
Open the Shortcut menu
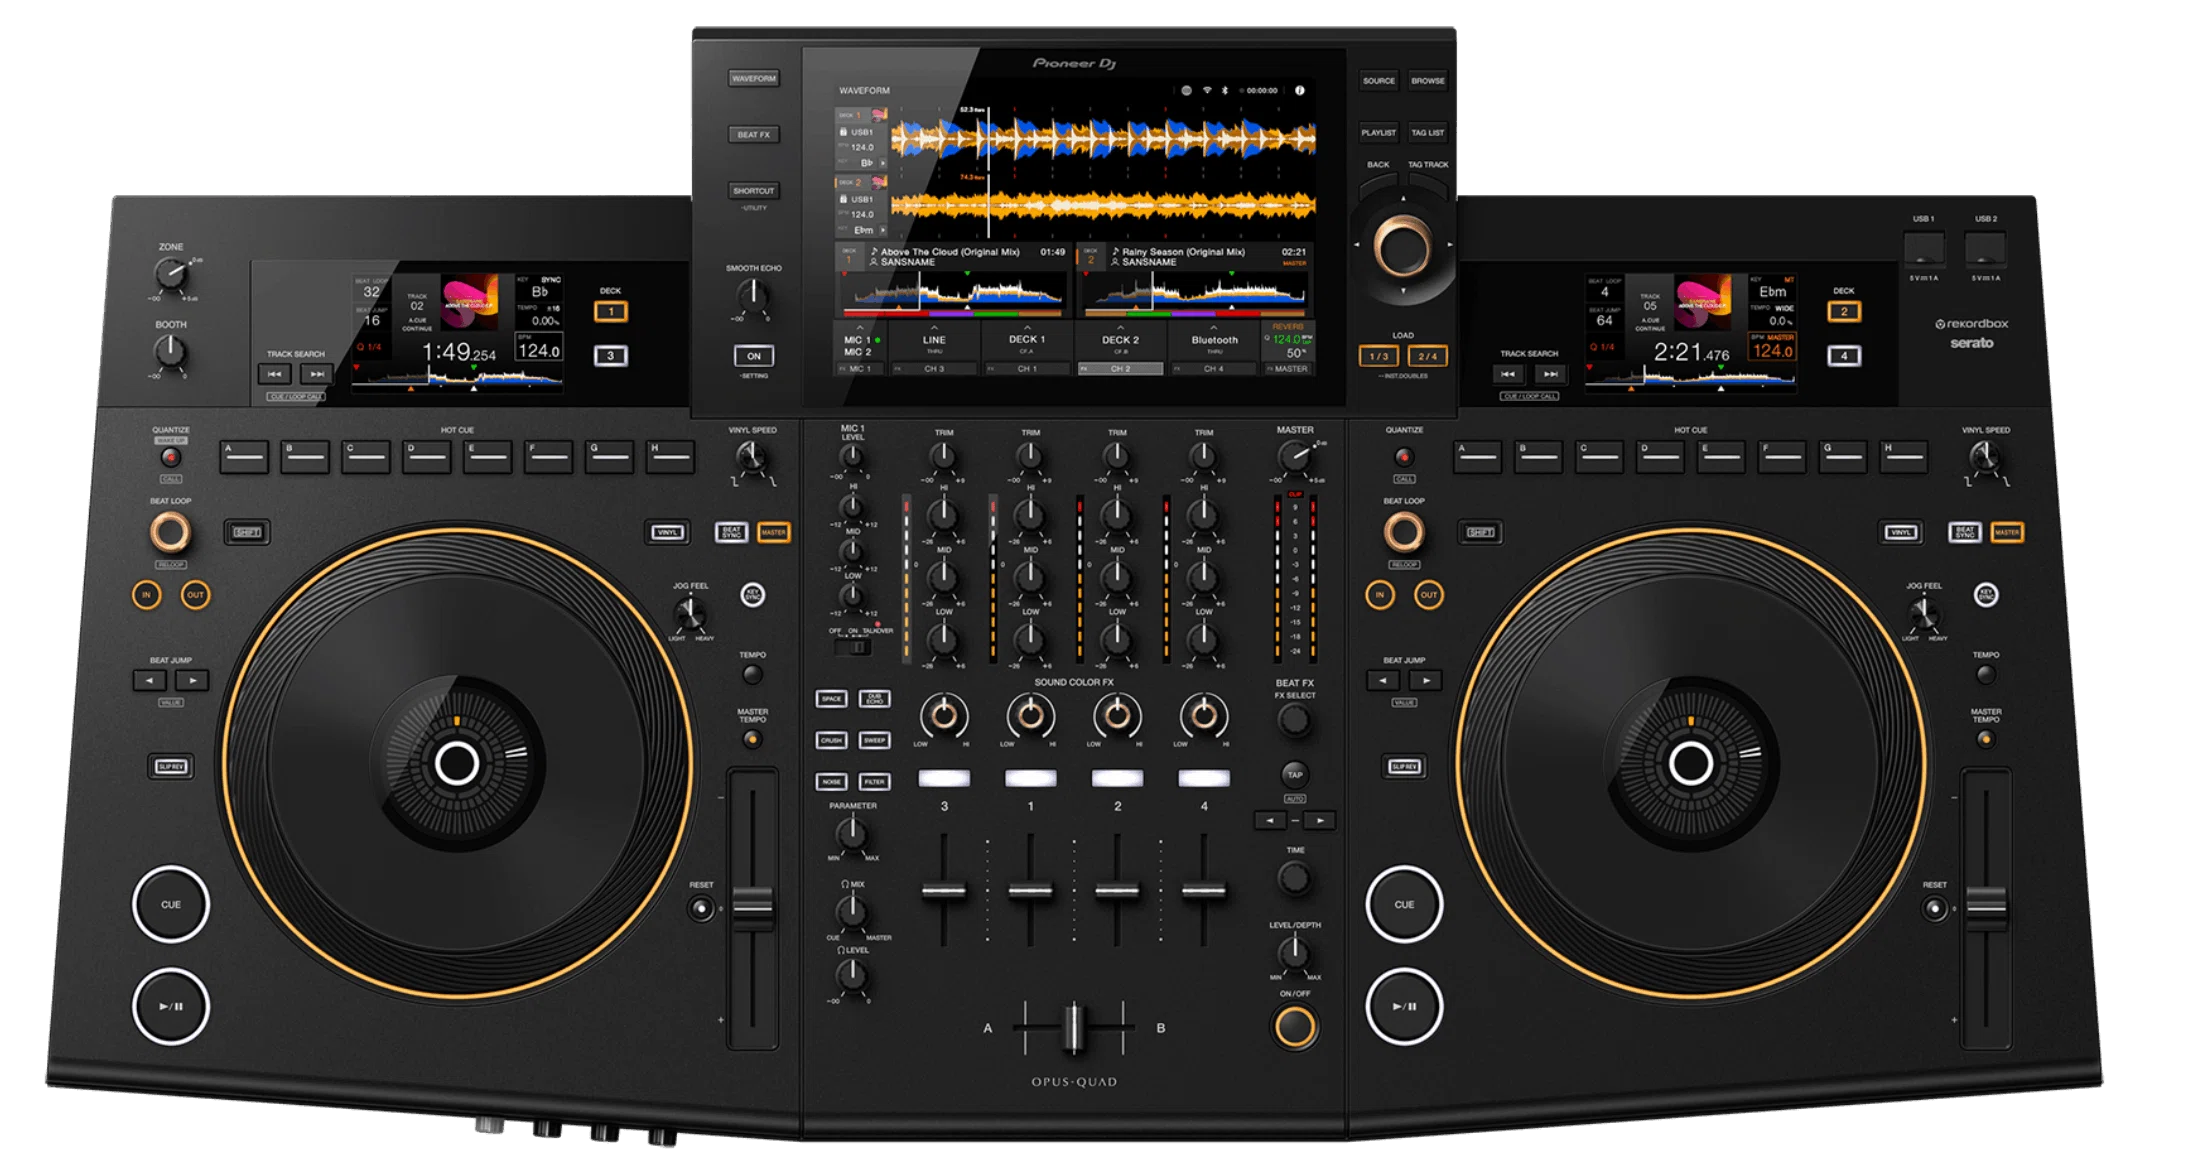(x=754, y=190)
